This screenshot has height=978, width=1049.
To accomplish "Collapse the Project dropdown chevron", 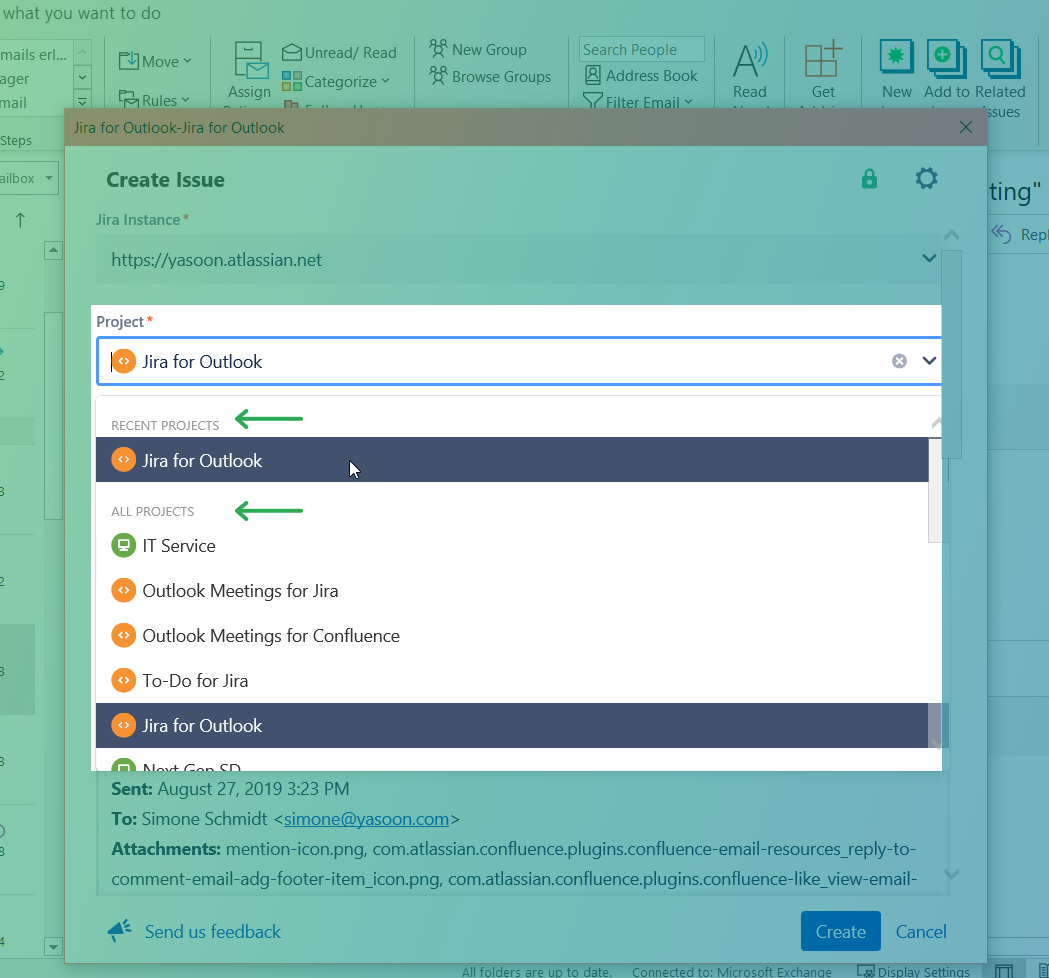I will 929,361.
